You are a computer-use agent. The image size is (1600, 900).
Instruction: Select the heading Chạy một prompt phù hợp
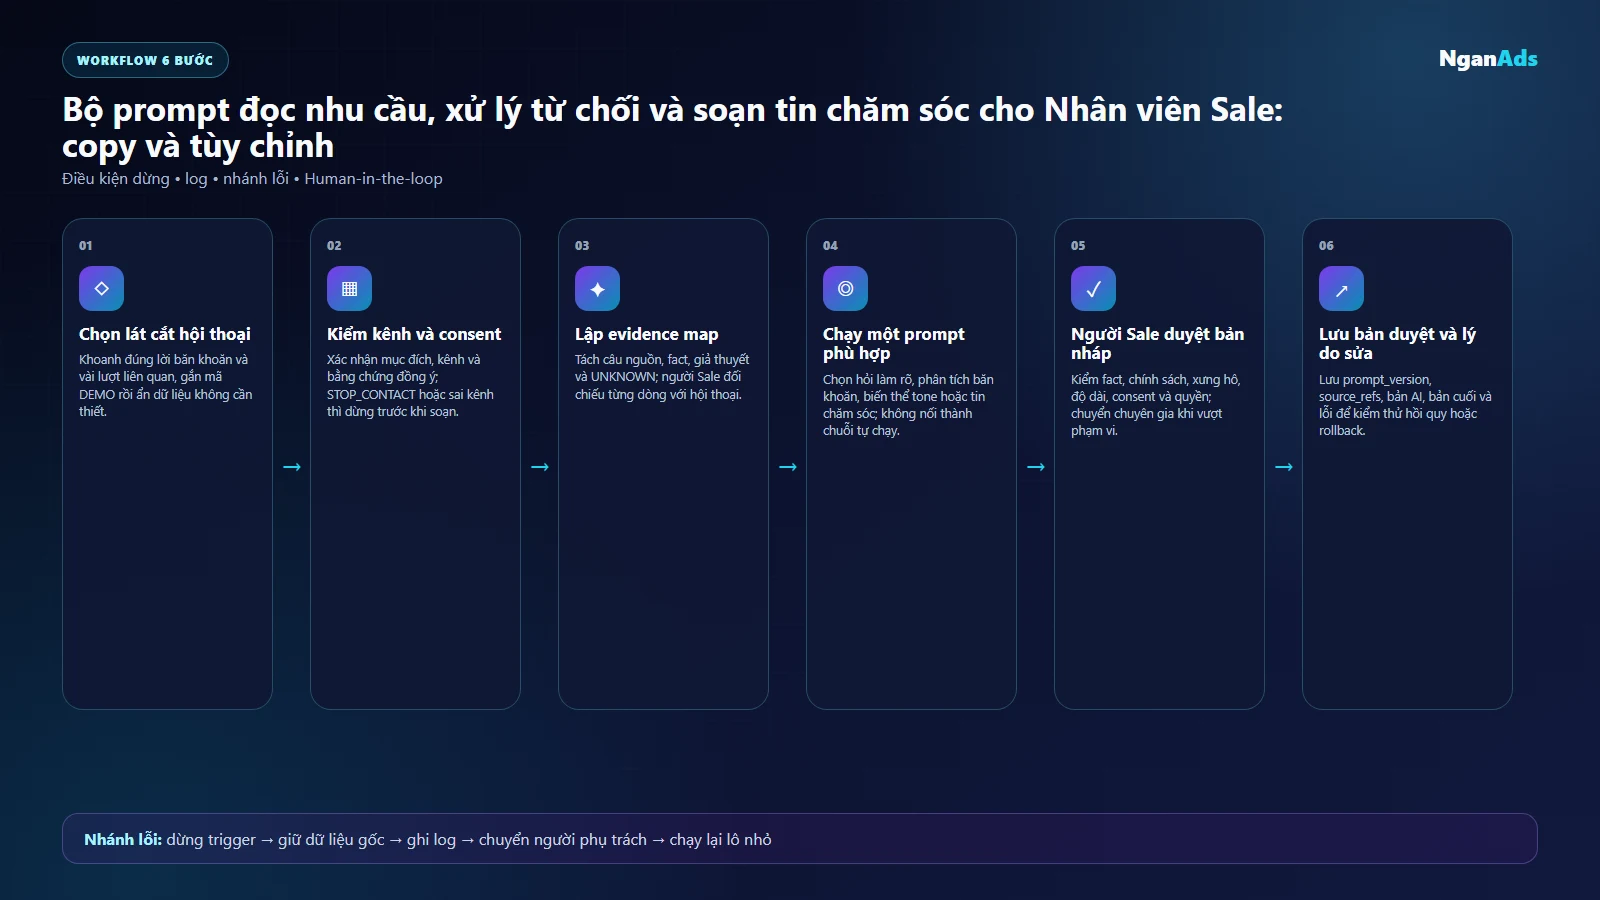coord(894,343)
